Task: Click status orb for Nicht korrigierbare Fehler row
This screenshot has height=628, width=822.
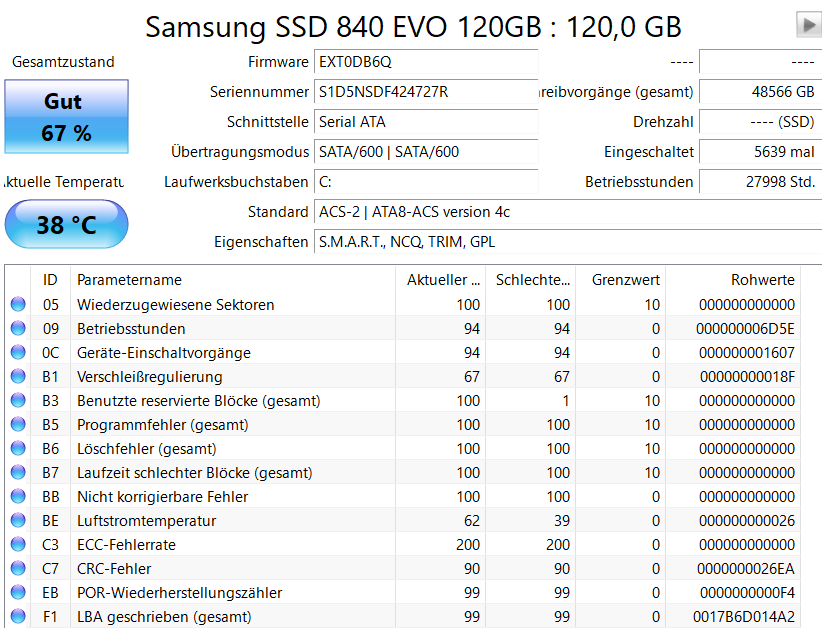Action: [x=18, y=496]
